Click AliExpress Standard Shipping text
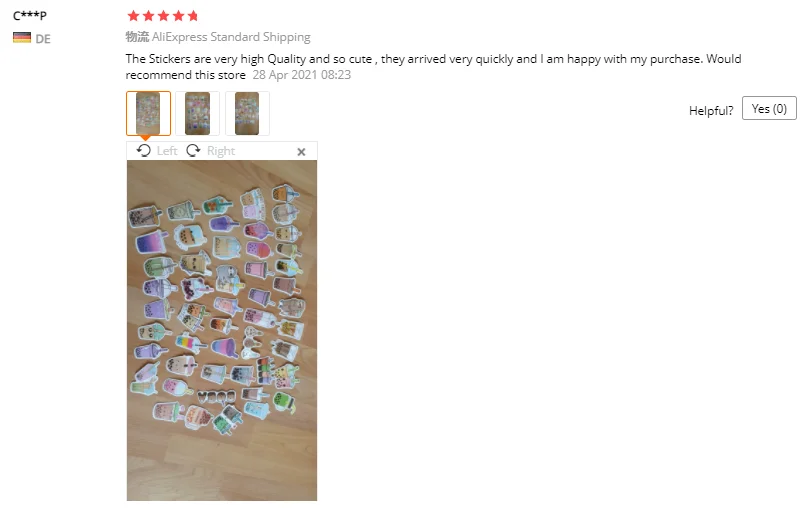802x508 pixels. [x=231, y=37]
